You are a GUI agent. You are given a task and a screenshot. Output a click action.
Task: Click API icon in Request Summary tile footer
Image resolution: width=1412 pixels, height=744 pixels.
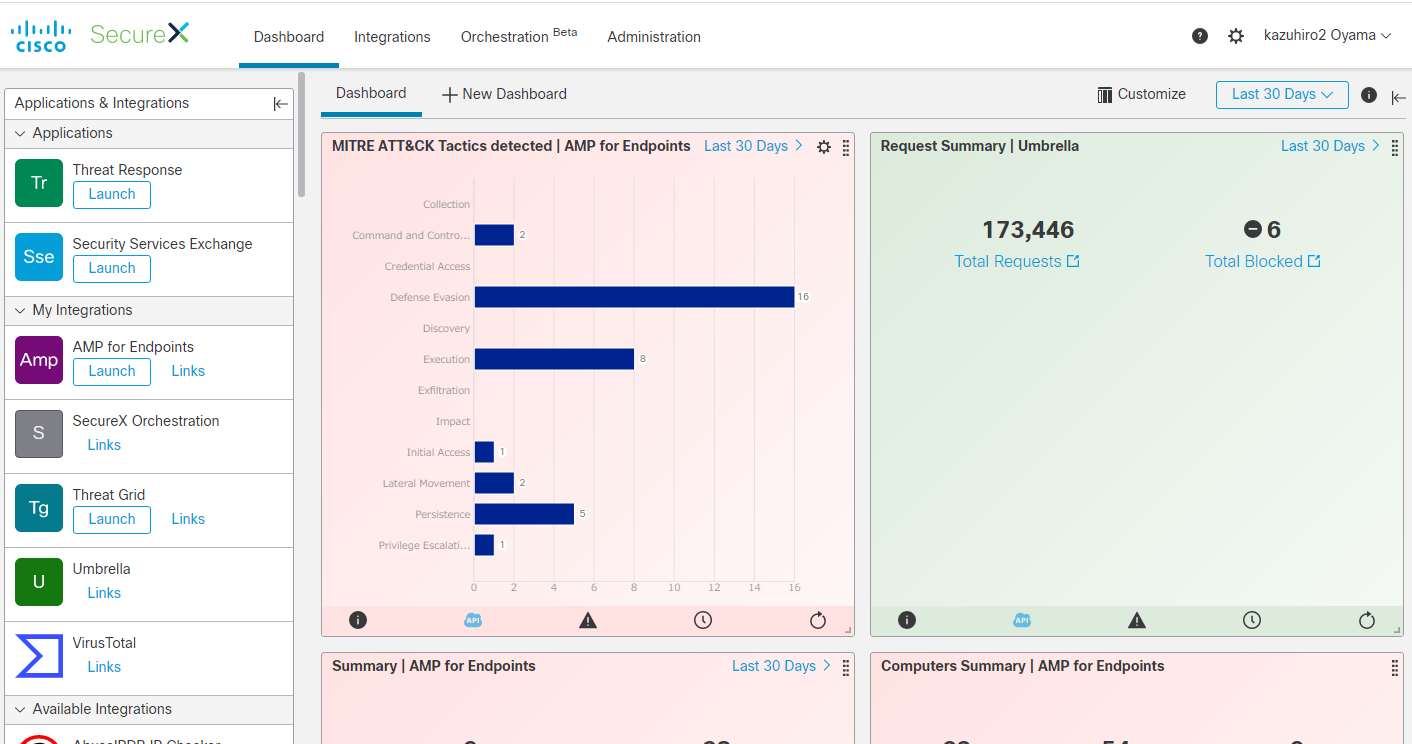tap(1022, 620)
